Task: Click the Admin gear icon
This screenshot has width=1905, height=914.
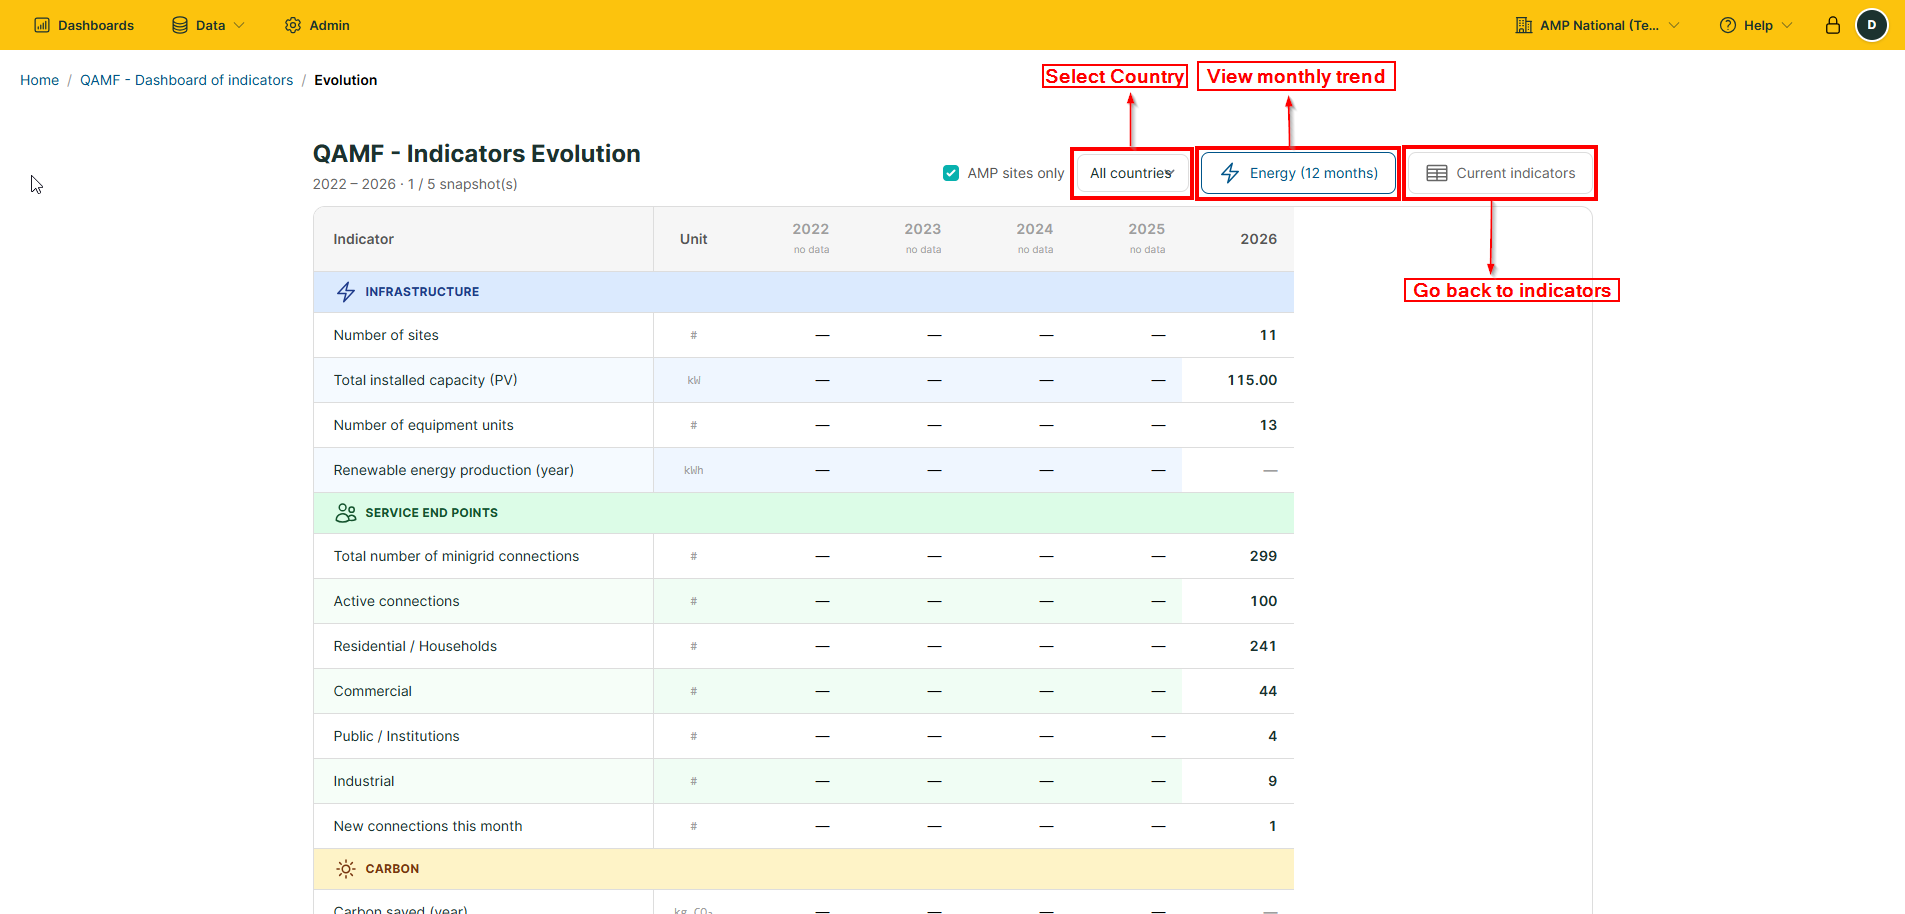Action: point(293,25)
